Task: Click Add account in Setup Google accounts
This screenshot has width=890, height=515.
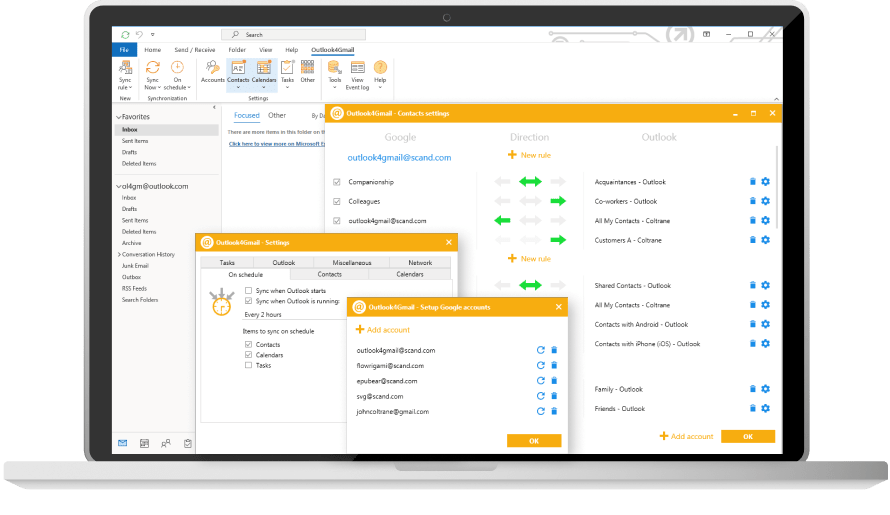Action: click(383, 329)
